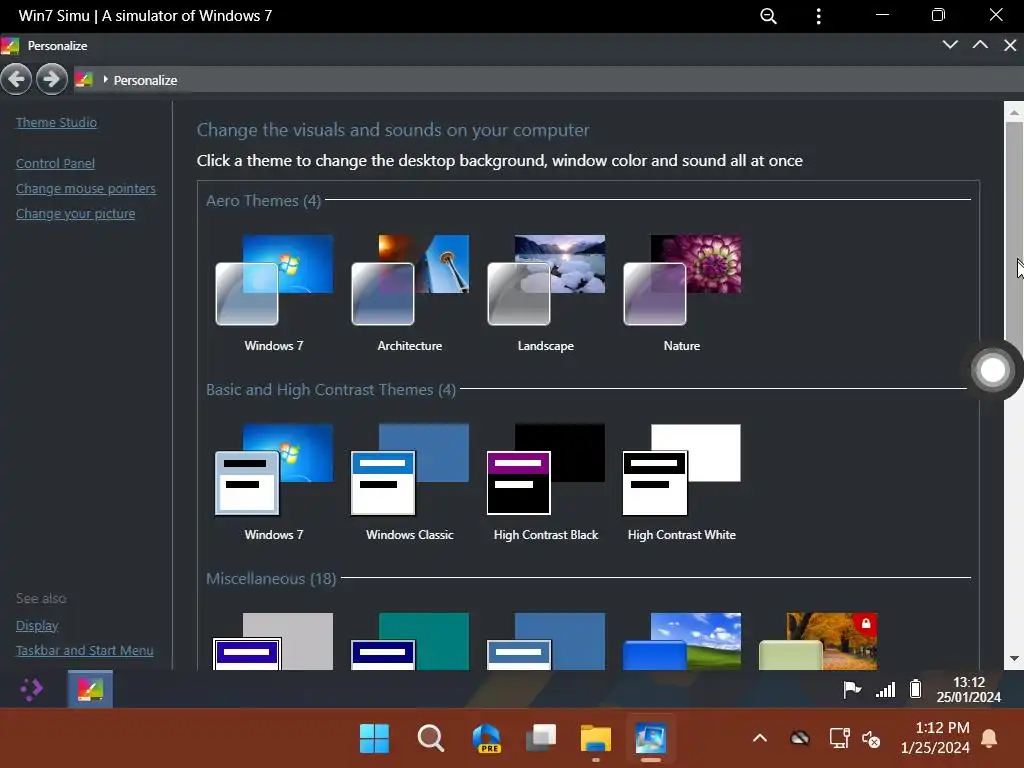This screenshot has height=768, width=1024.
Task: Select the teal Miscellaneous theme thumbnail
Action: [409, 641]
